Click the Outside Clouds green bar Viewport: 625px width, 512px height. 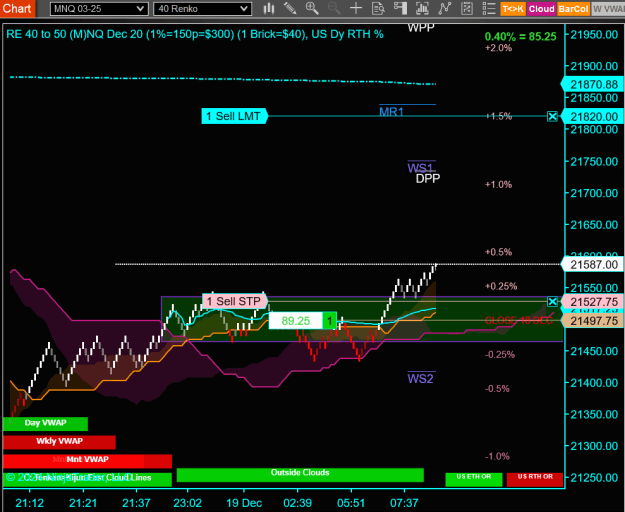(x=300, y=475)
